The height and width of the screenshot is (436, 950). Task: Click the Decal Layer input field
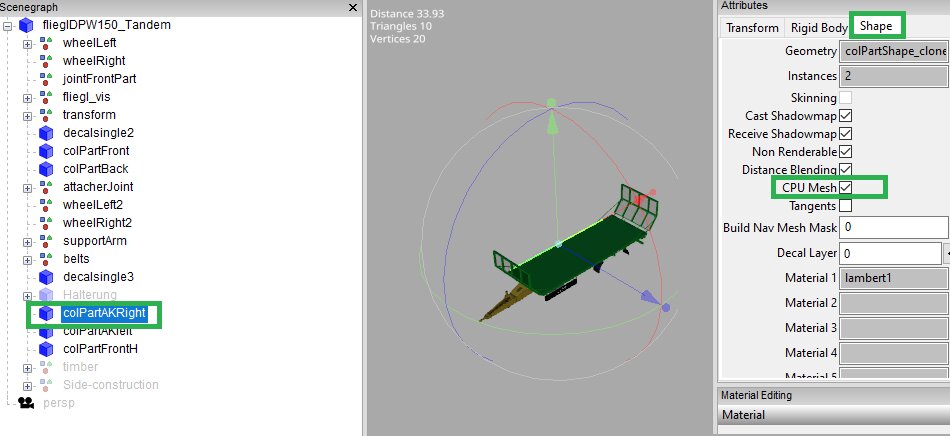(x=889, y=254)
